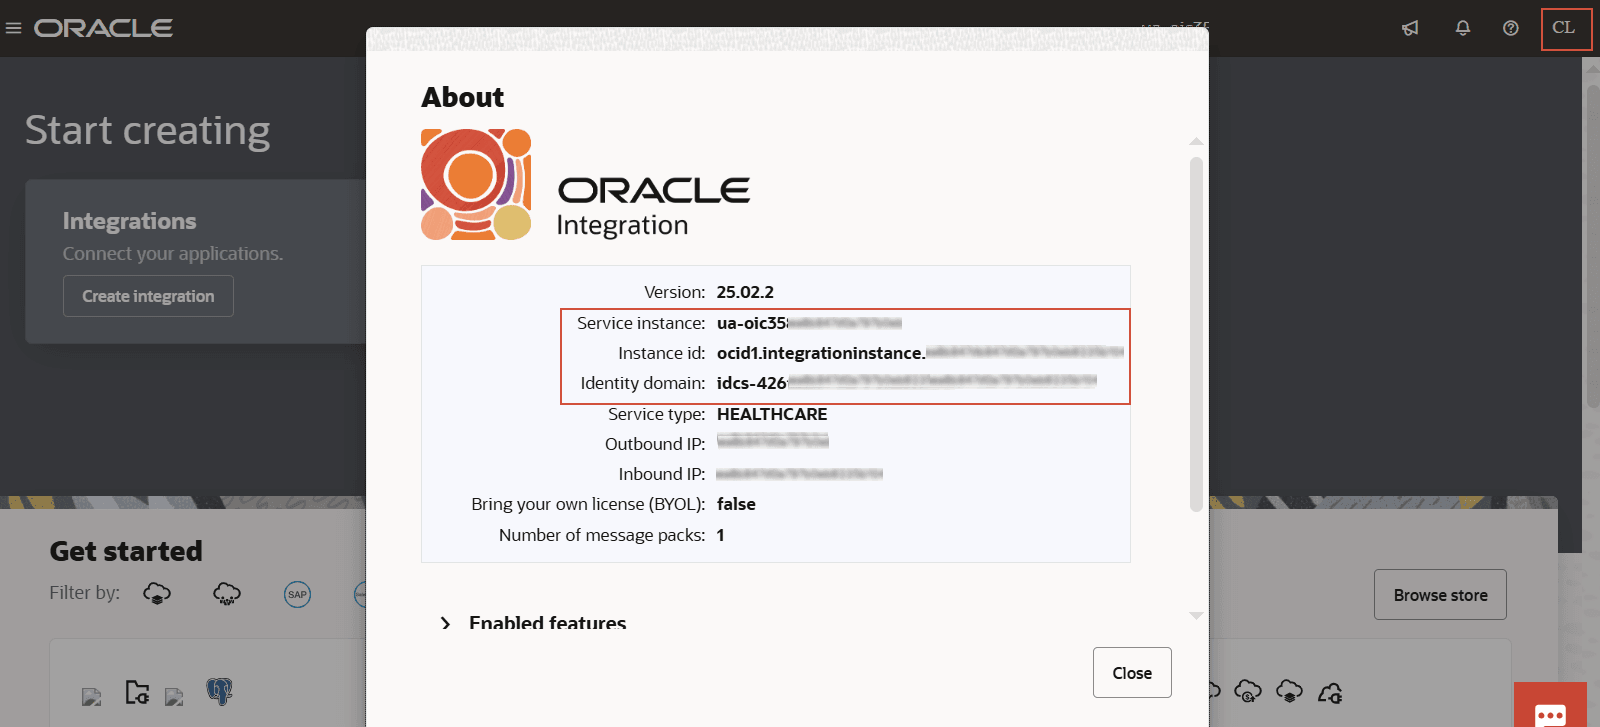Viewport: 1600px width, 727px height.
Task: Open the announcements megaphone icon
Action: coord(1410,28)
